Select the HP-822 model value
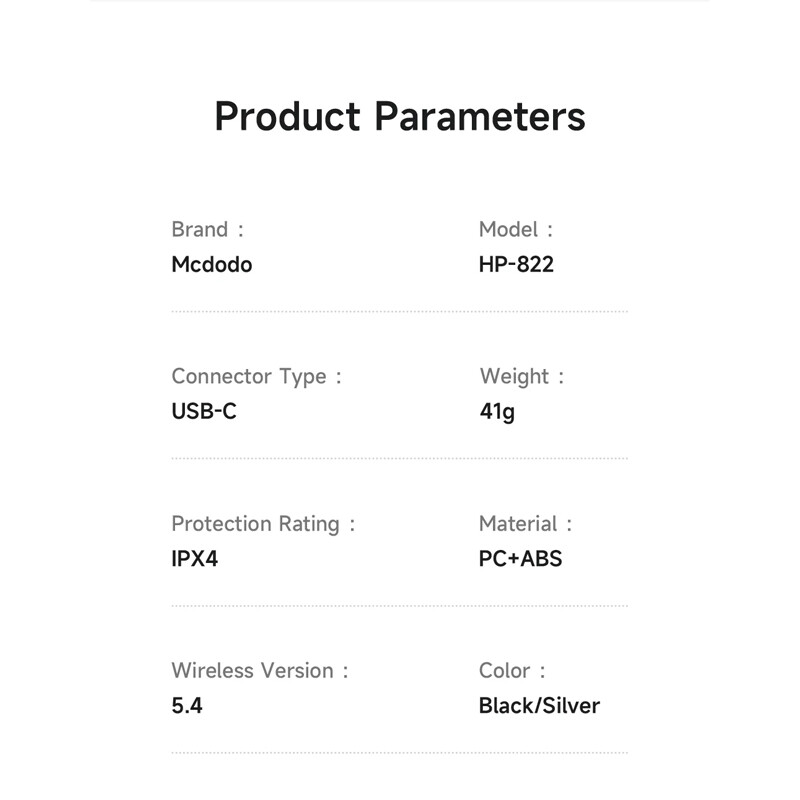Image resolution: width=800 pixels, height=800 pixels. click(516, 265)
